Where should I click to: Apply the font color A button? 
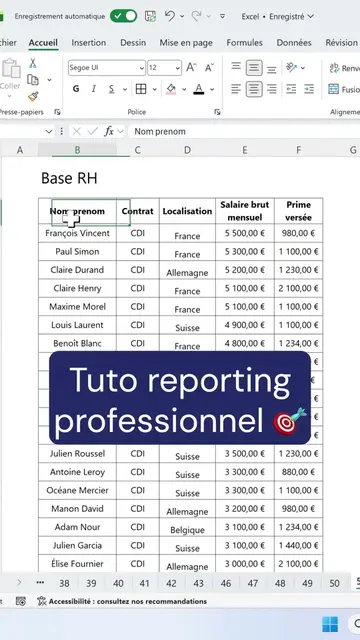pyautogui.click(x=199, y=89)
